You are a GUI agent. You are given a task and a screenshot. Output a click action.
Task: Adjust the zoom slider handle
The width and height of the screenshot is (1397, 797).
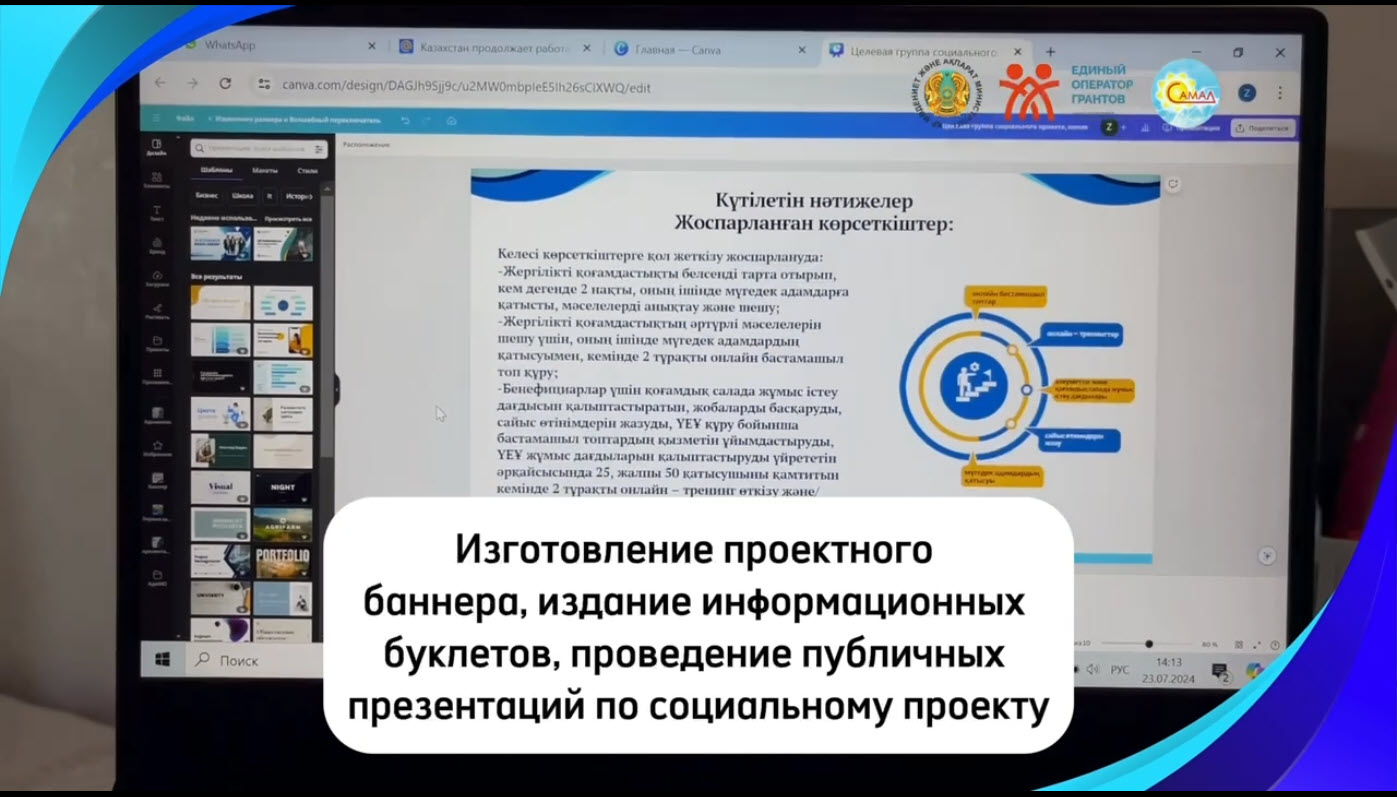(1148, 644)
